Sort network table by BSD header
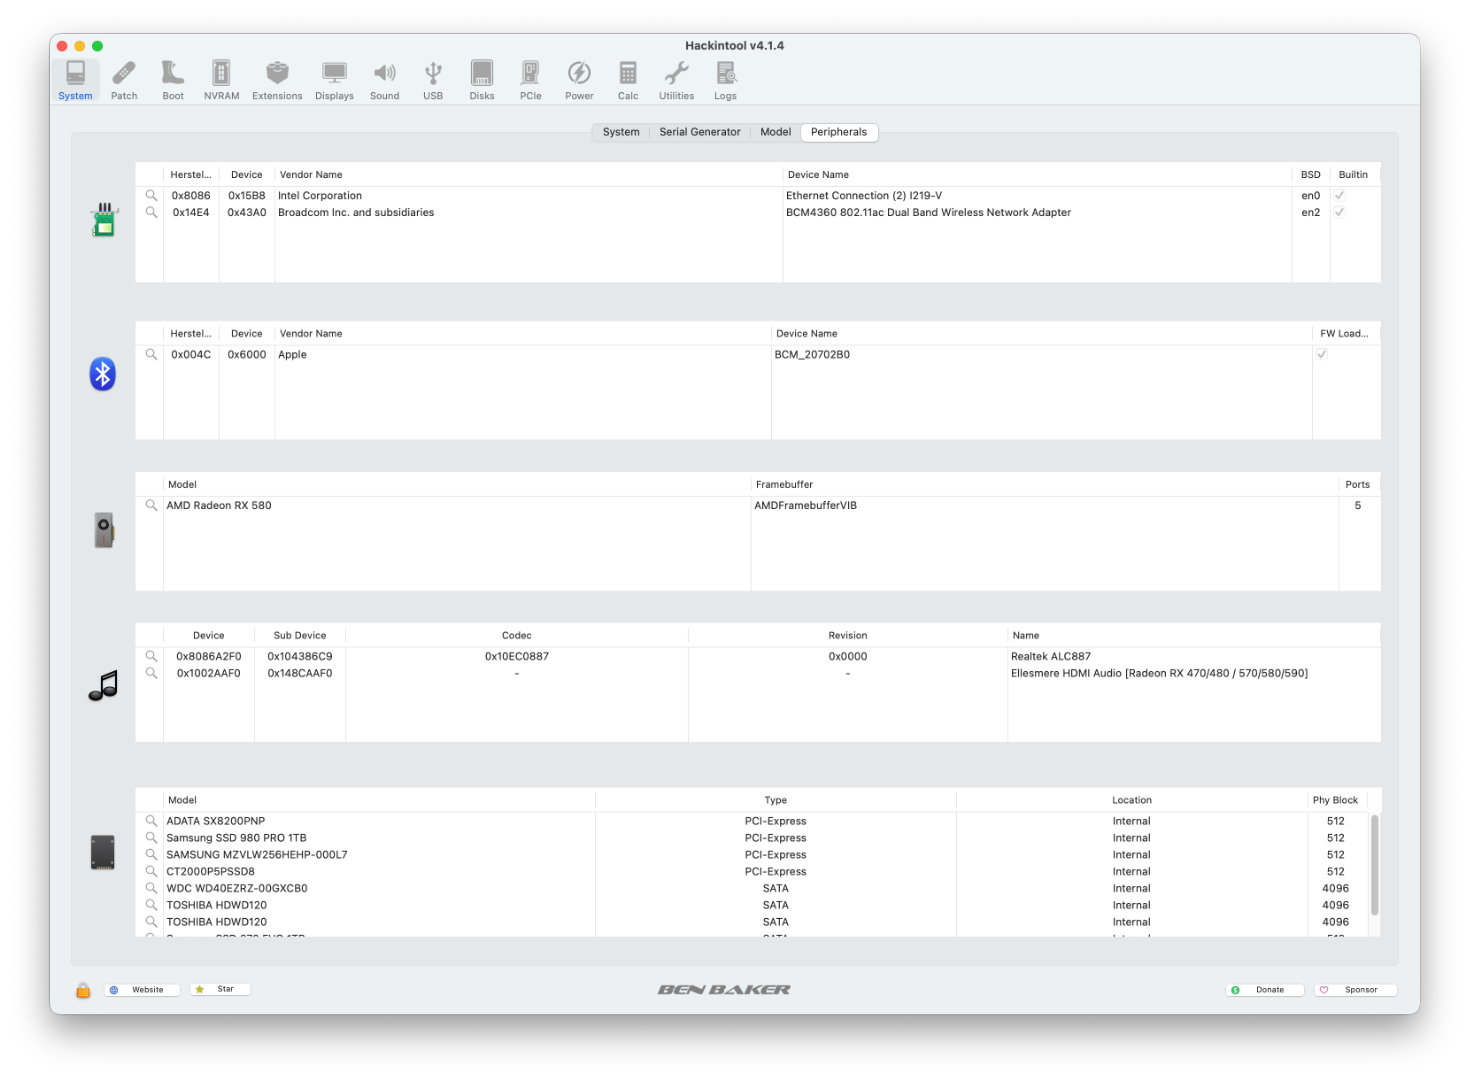1469x1080 pixels. (x=1311, y=175)
